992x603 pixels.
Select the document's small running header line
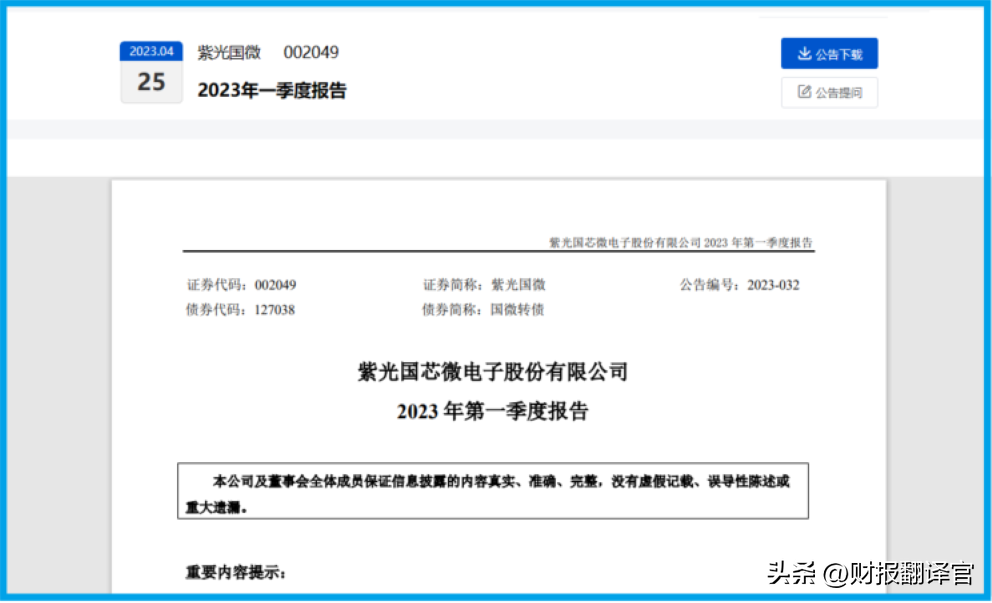coord(680,242)
